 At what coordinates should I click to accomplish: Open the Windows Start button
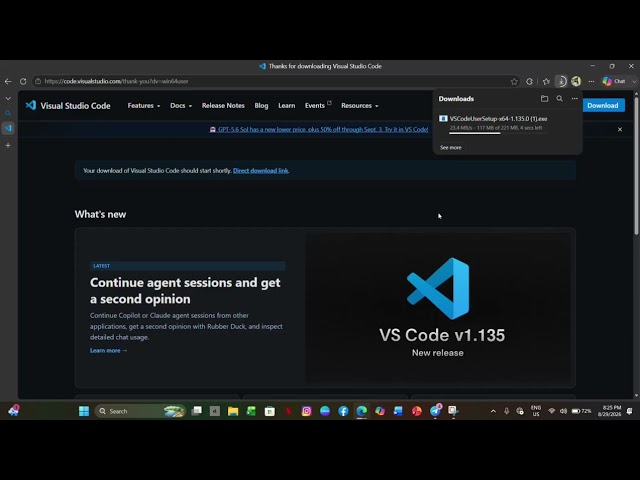[x=84, y=411]
